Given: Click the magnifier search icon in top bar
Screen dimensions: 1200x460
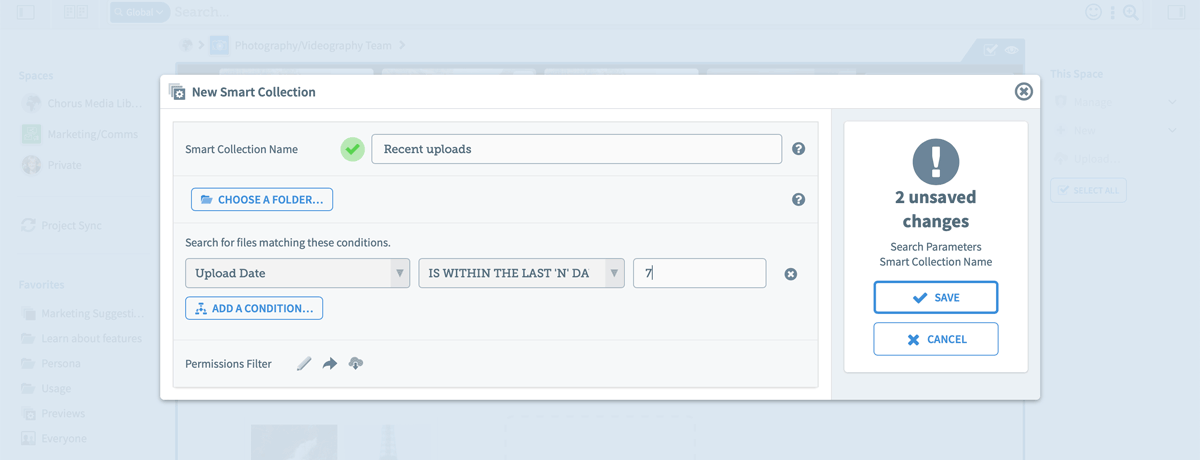Looking at the screenshot, I should (1130, 13).
